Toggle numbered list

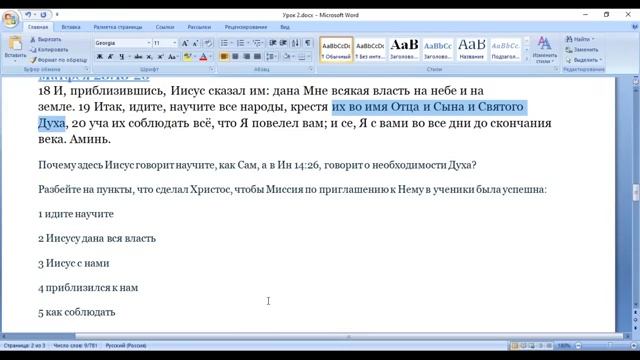[x=240, y=43]
